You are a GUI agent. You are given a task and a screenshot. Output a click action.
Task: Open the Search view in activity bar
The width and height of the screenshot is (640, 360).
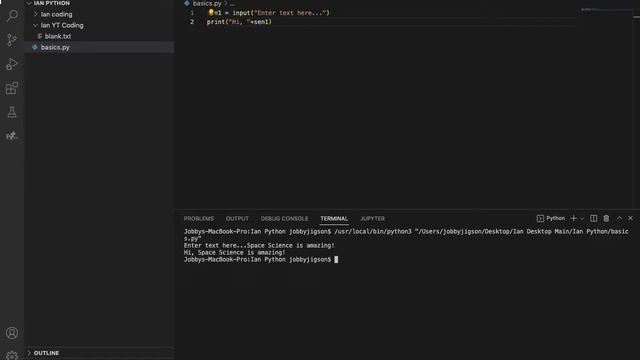12,16
